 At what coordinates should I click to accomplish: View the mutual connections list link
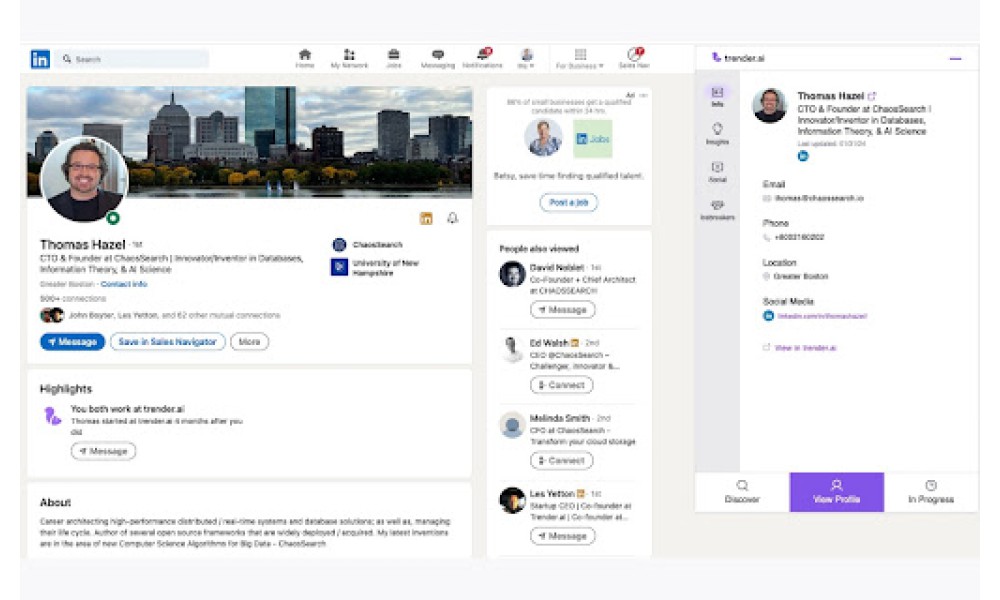point(174,315)
